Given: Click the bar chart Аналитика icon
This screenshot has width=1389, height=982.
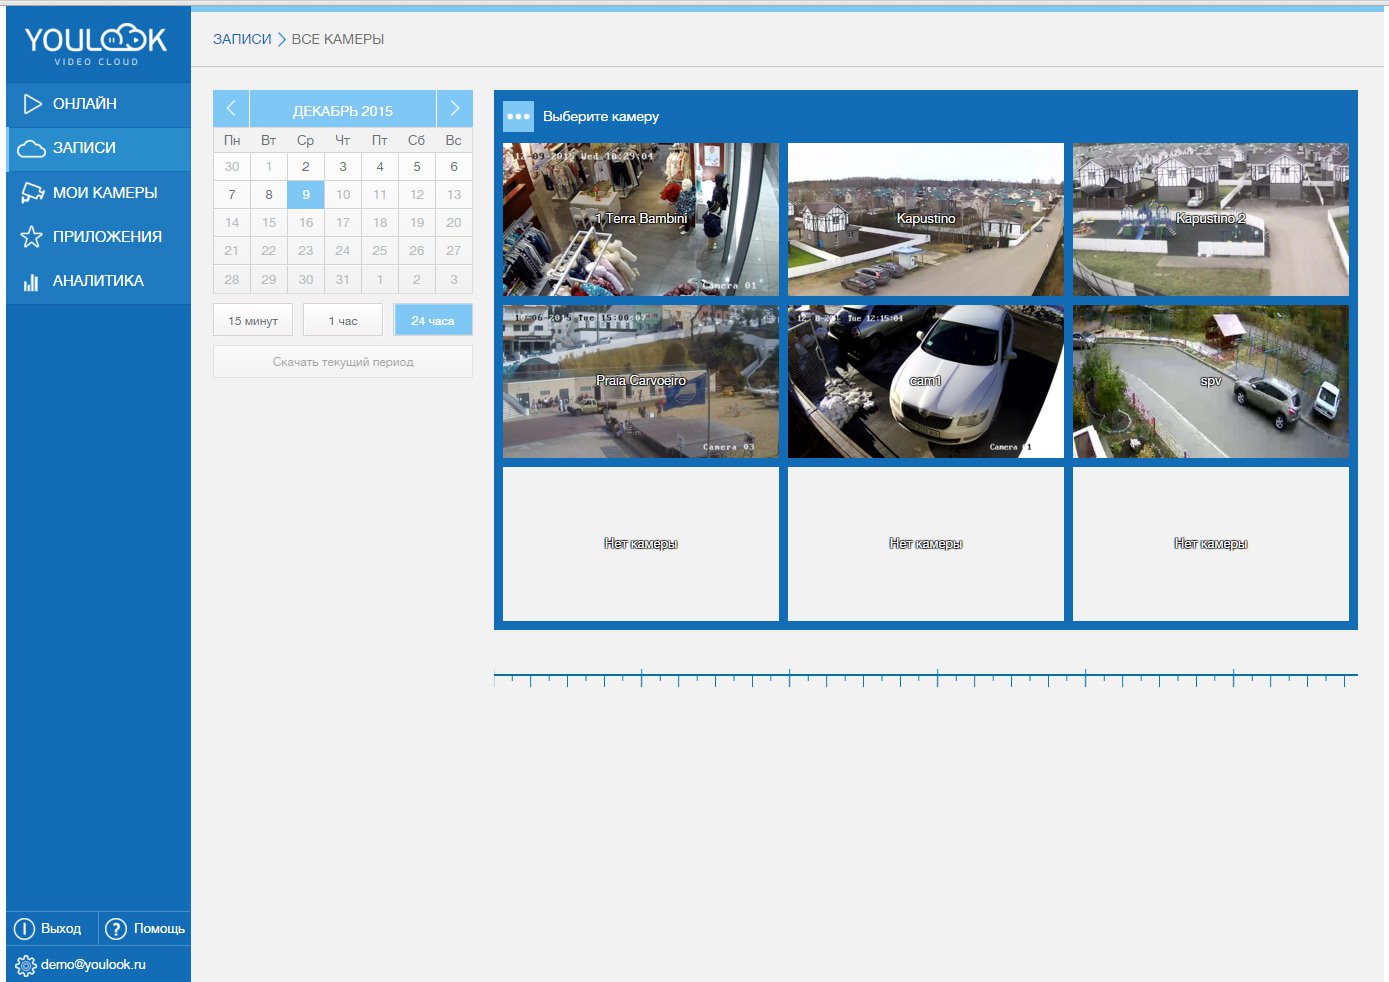Looking at the screenshot, I should tap(32, 282).
